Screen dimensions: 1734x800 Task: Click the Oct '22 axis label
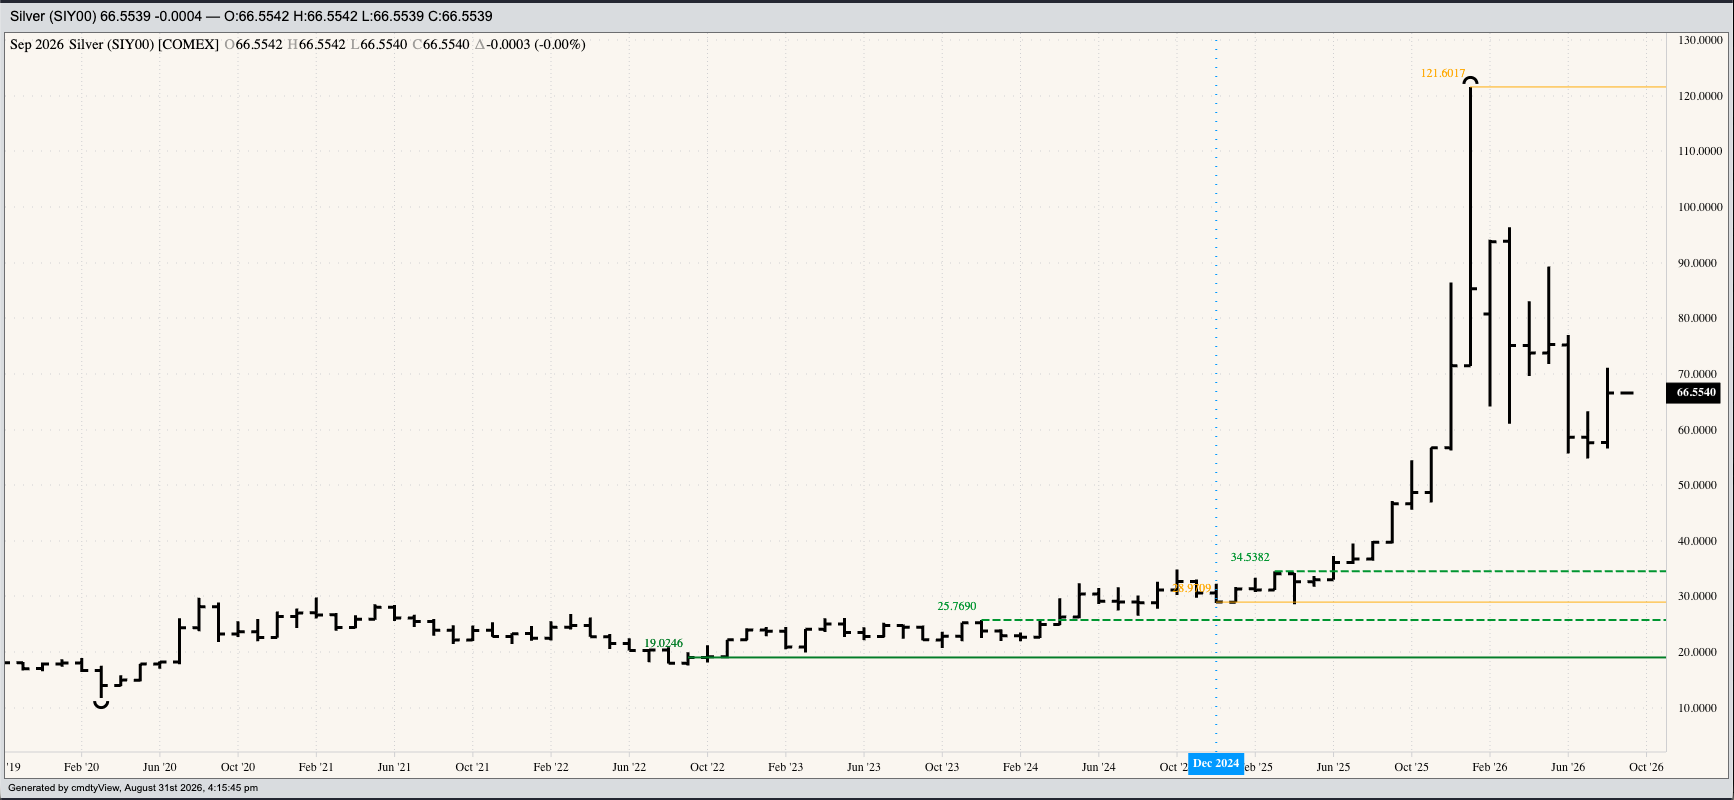pyautogui.click(x=707, y=767)
